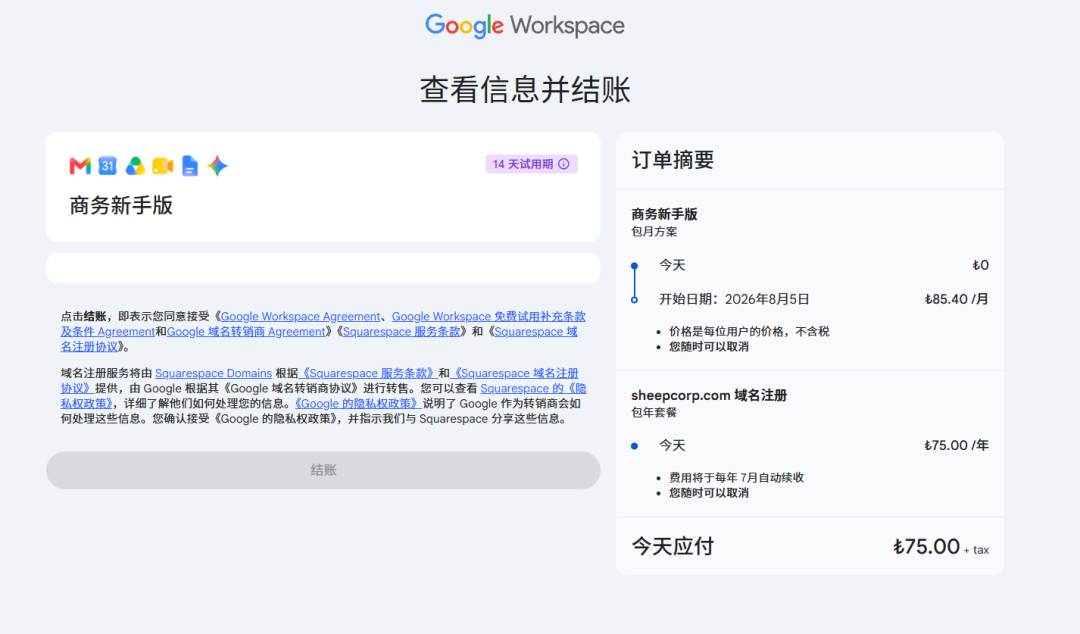Open the underlined《Google 的隐私权政策》link
The height and width of the screenshot is (634, 1080).
tap(357, 403)
